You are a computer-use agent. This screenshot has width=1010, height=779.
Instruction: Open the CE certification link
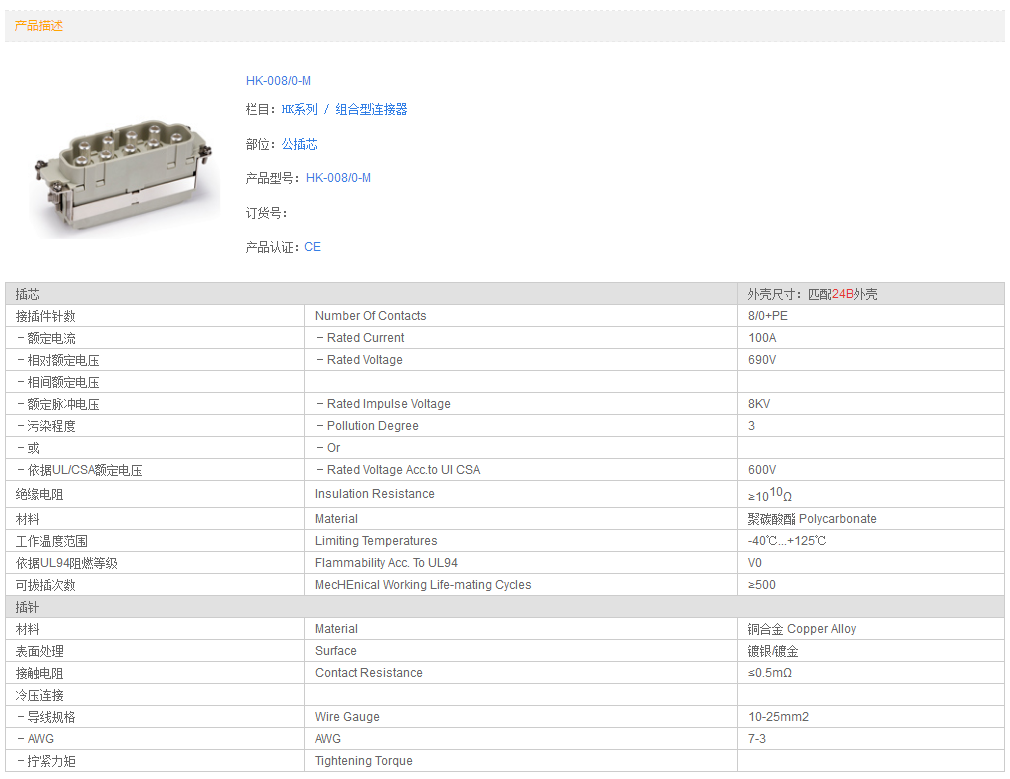pyautogui.click(x=312, y=247)
